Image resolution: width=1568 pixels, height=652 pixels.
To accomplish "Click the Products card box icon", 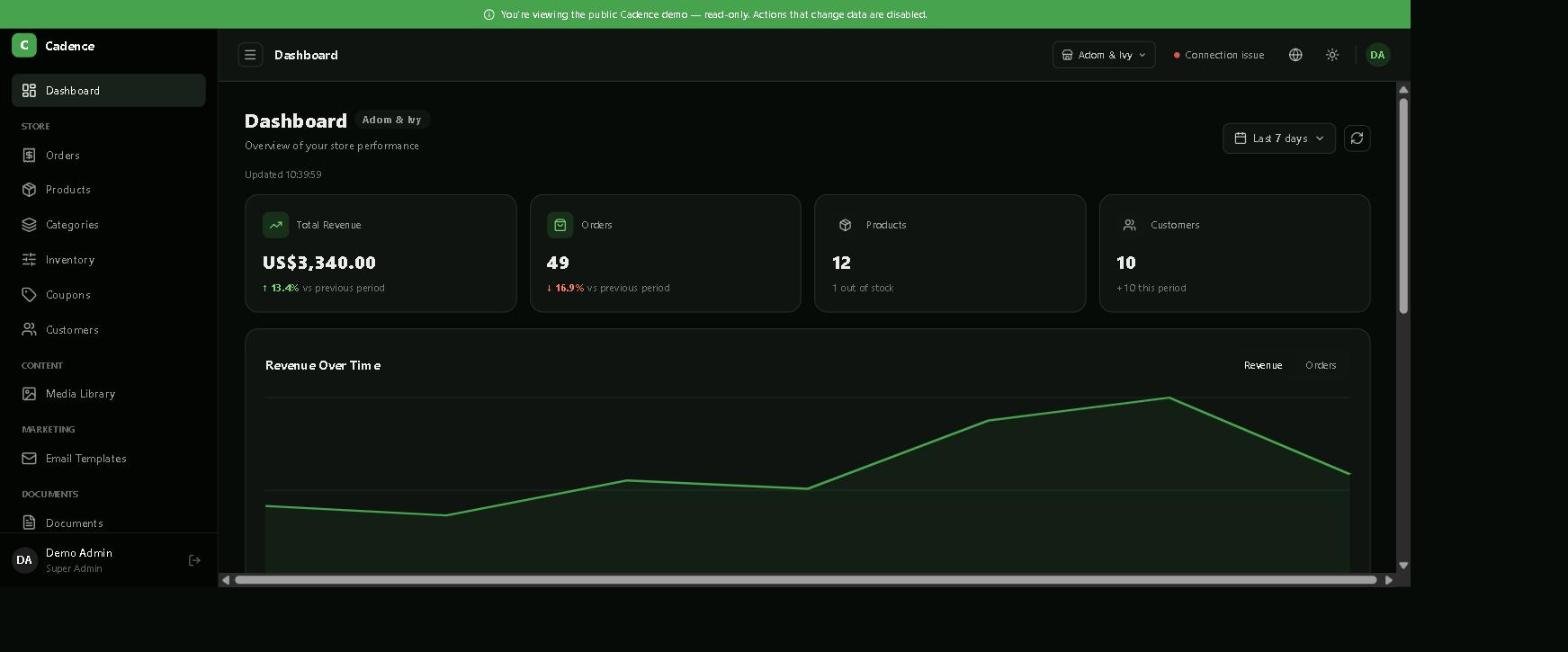I will click(845, 225).
